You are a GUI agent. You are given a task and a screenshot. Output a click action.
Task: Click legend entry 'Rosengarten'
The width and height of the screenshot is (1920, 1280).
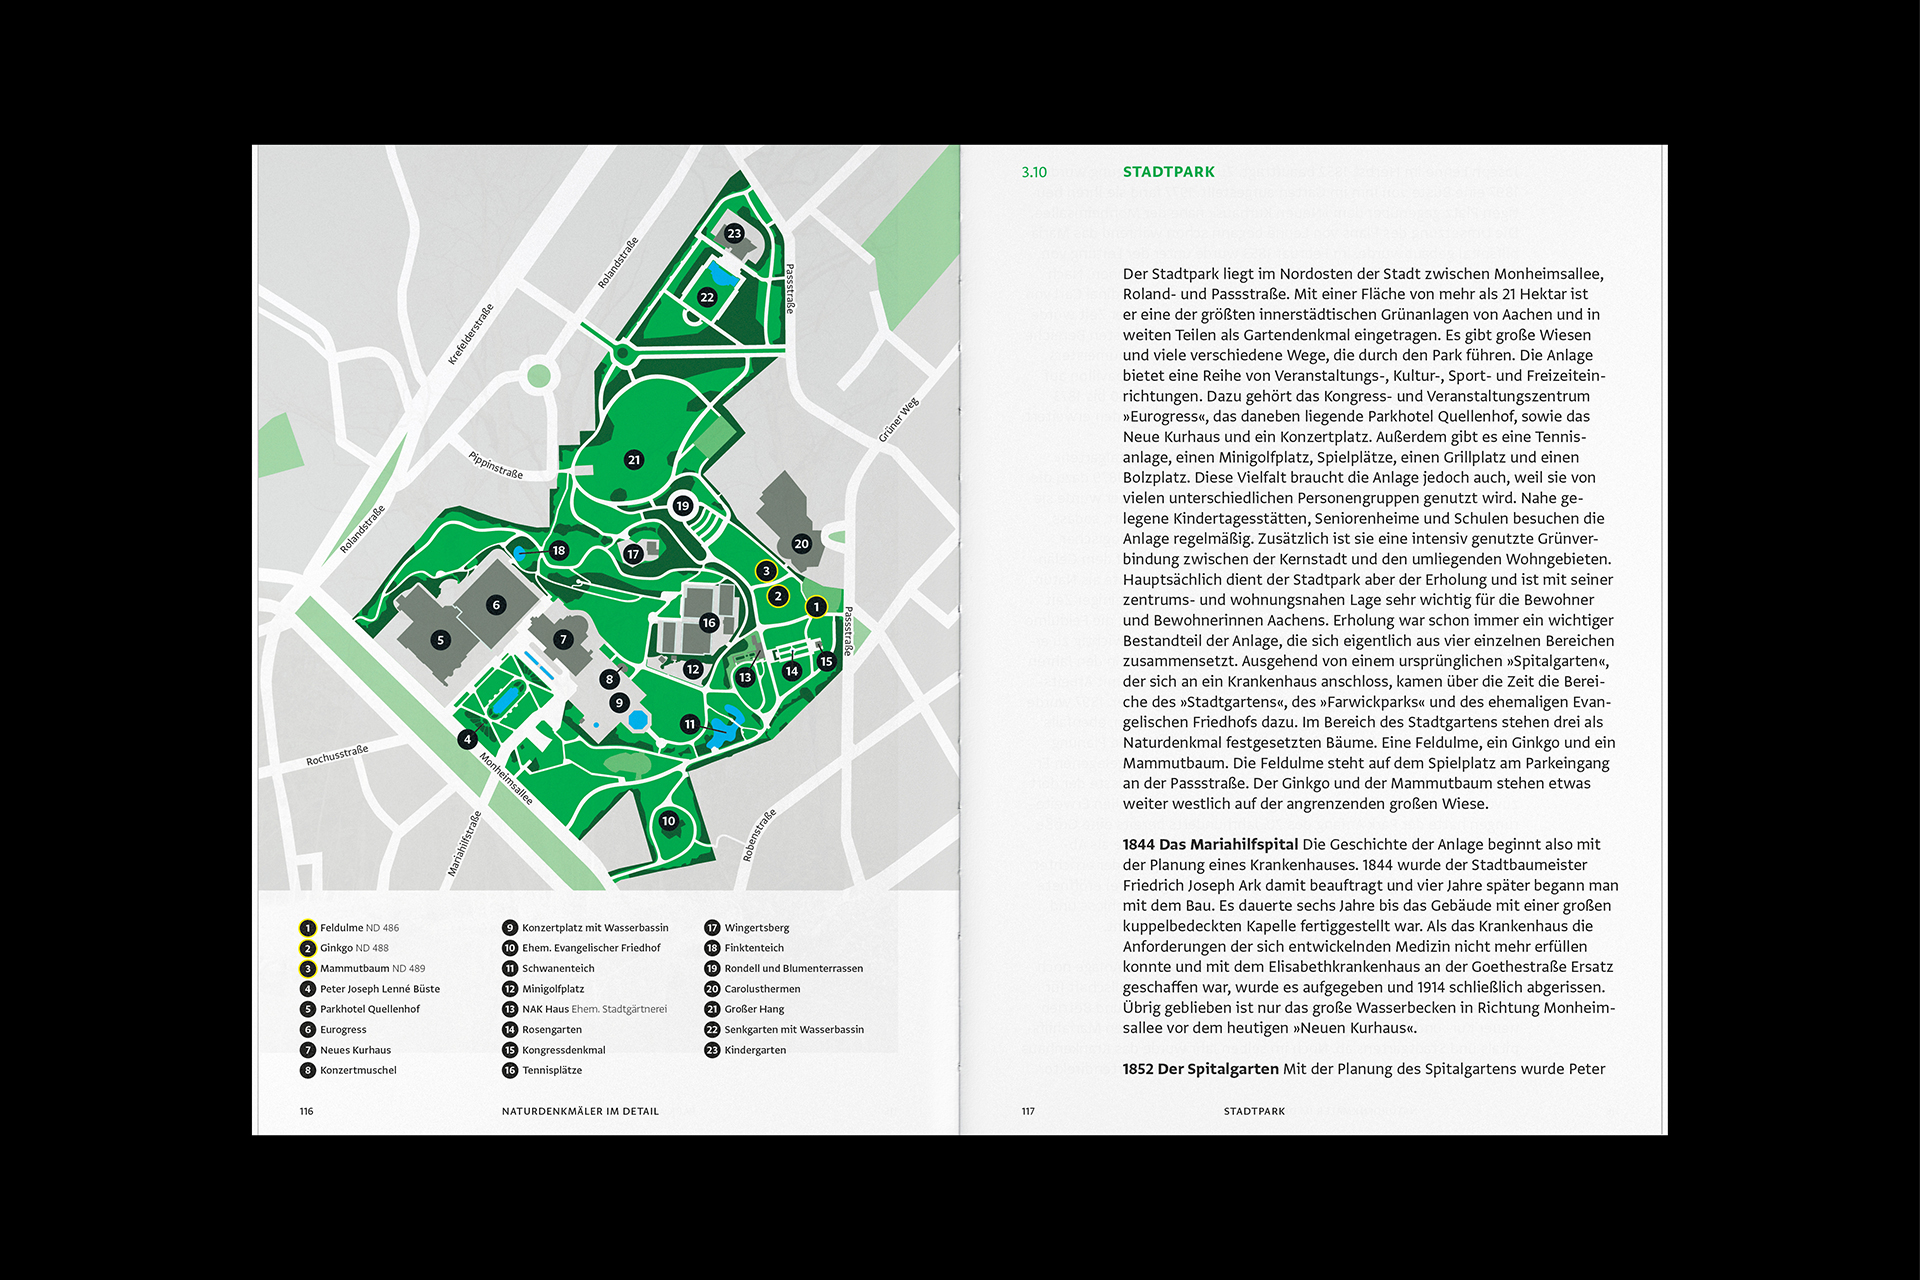(542, 1029)
